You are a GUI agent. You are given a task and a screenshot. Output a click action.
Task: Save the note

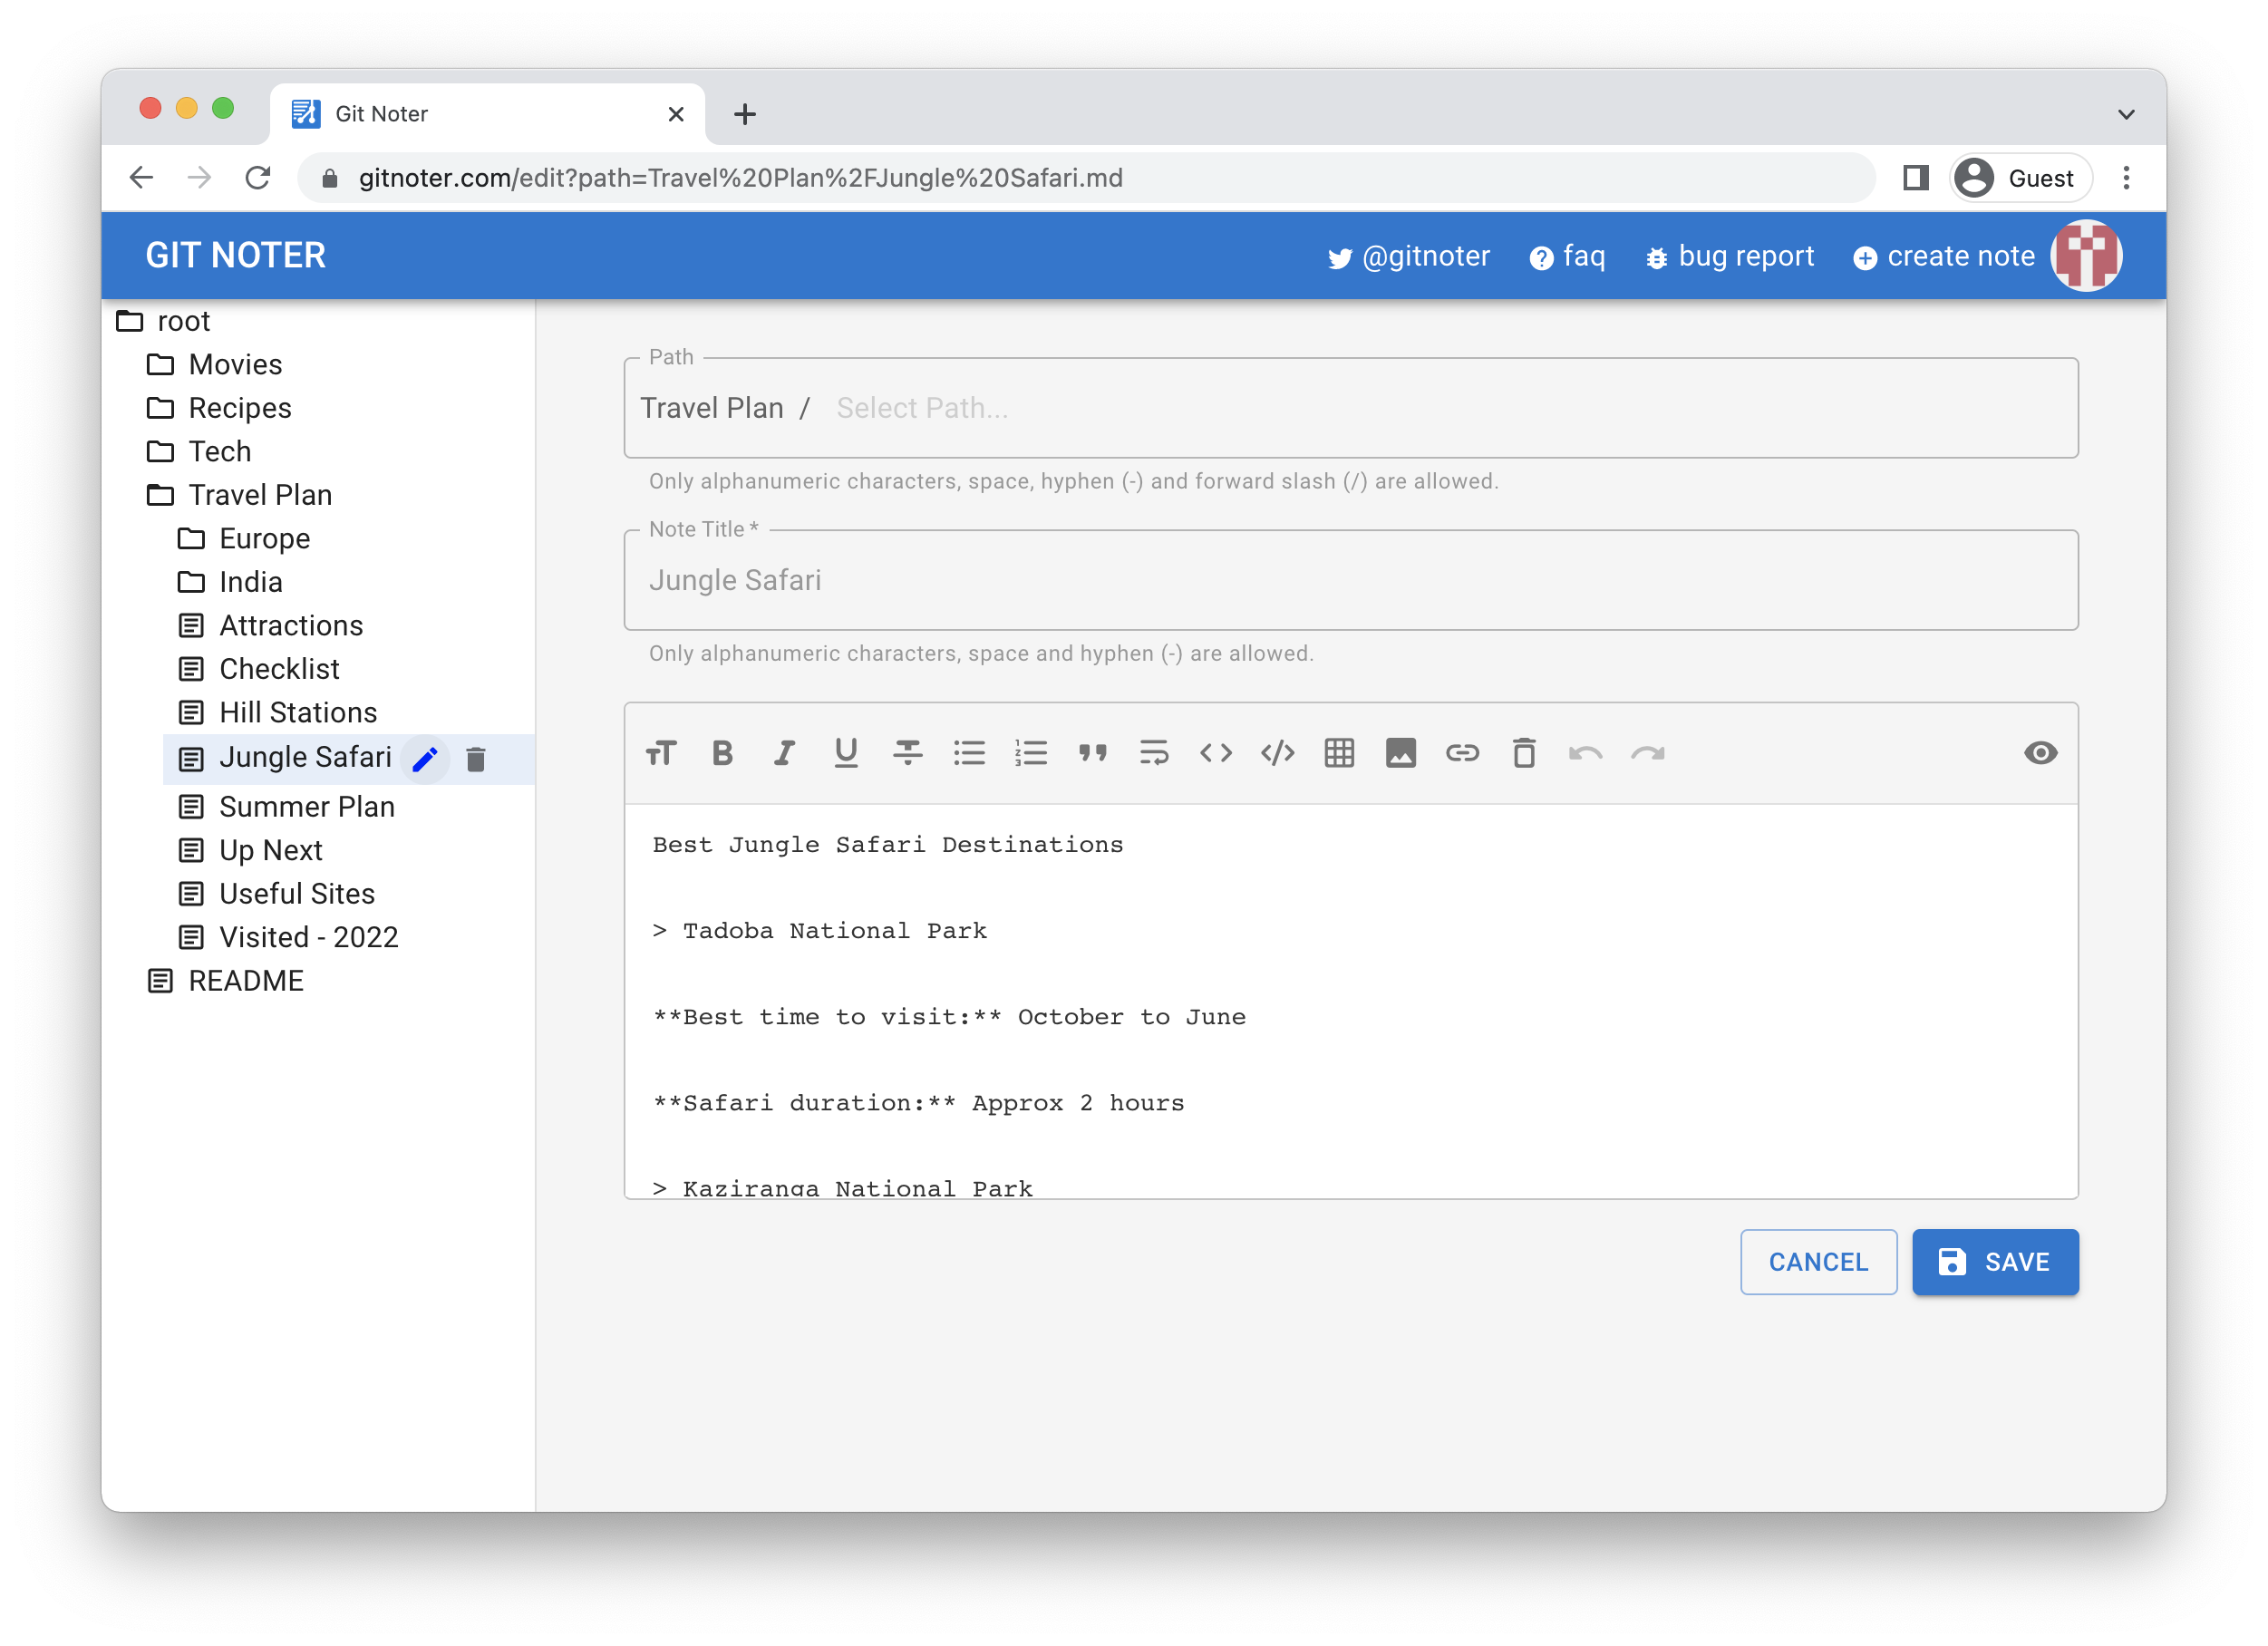[1994, 1262]
